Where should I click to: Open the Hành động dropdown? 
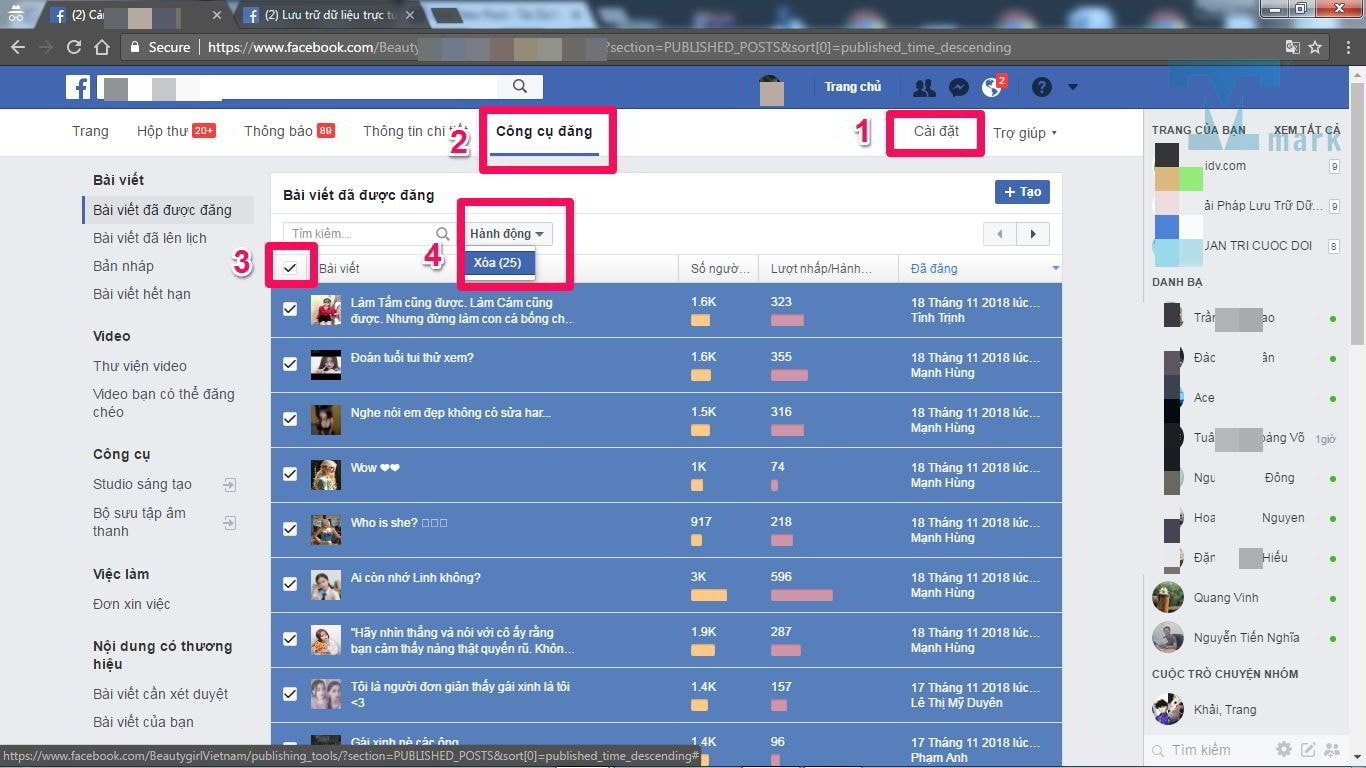pos(507,234)
